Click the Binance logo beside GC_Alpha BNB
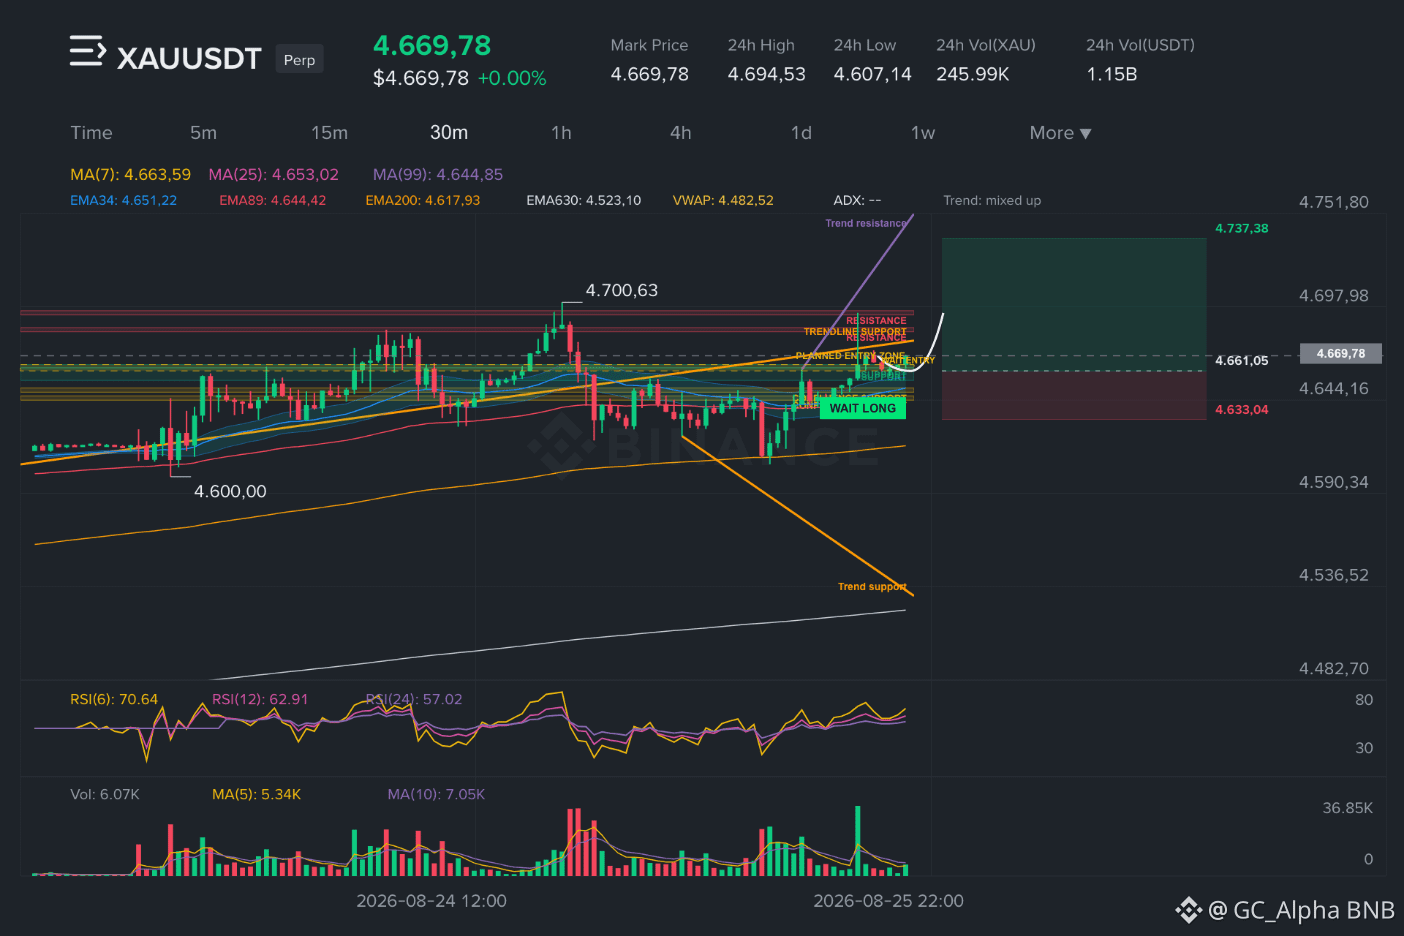This screenshot has width=1404, height=936. 1188,910
